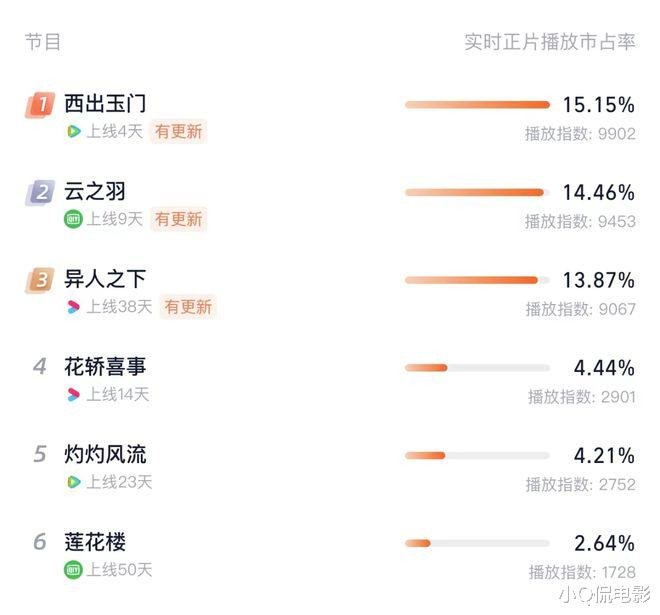
Task: Click Tencent Video icon under 西出玉门
Action: pyautogui.click(x=73, y=131)
